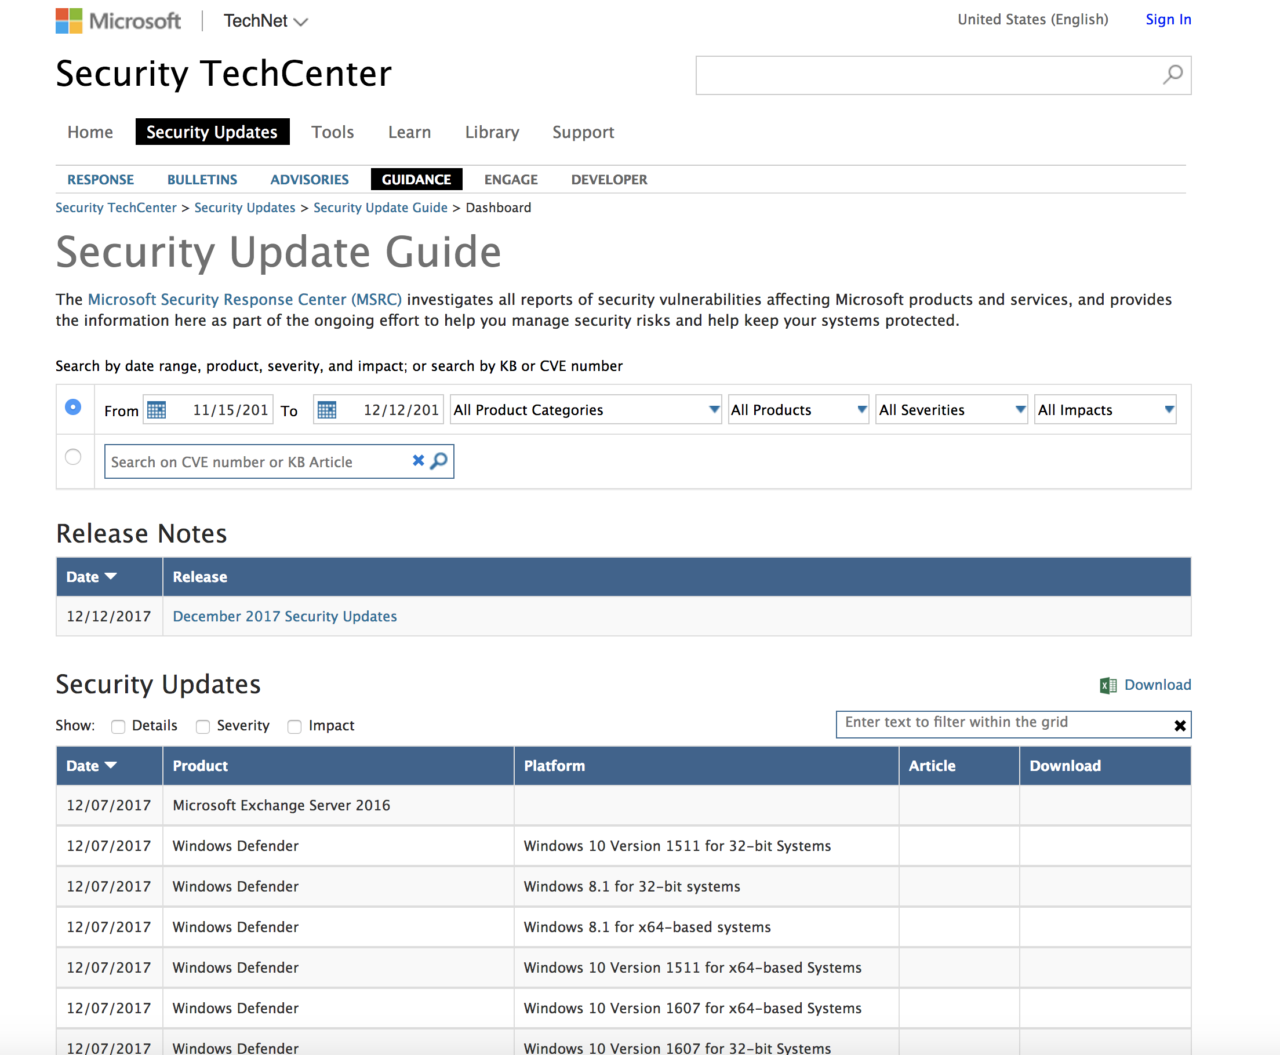This screenshot has width=1280, height=1055.
Task: Open December 2017 Security Updates link
Action: click(x=285, y=617)
